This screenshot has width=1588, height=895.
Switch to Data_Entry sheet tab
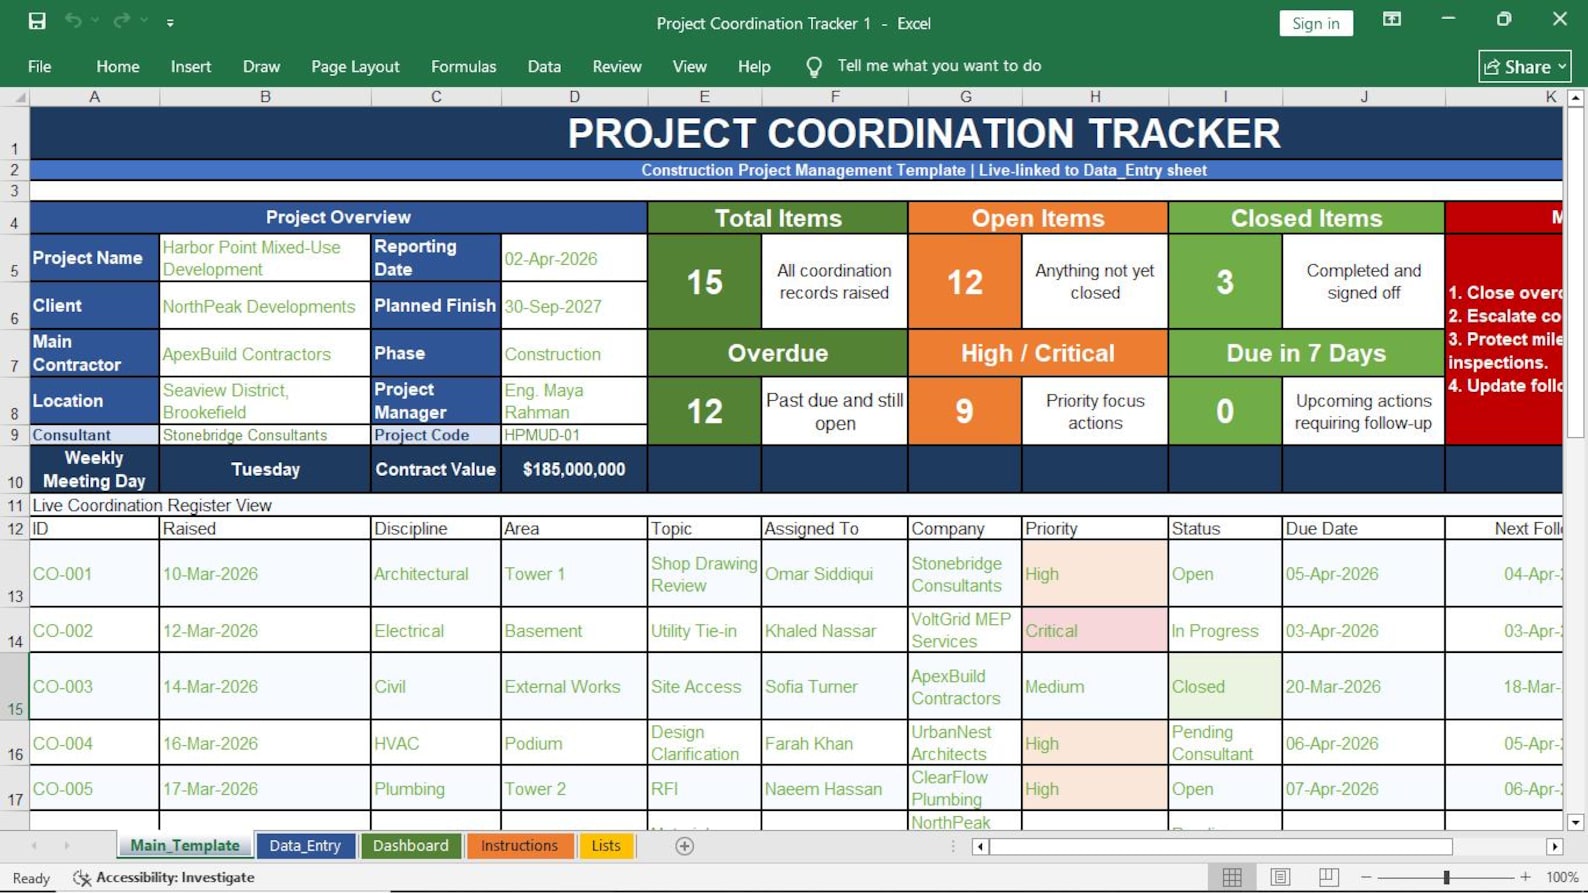pyautogui.click(x=305, y=846)
